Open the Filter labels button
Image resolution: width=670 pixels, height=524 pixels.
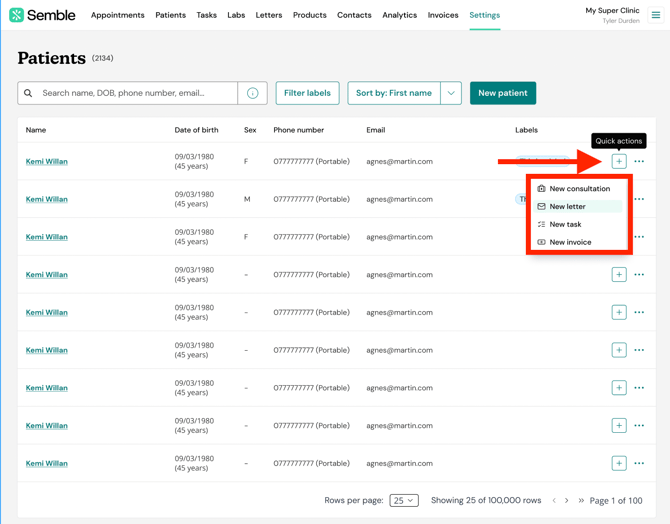[x=307, y=93]
